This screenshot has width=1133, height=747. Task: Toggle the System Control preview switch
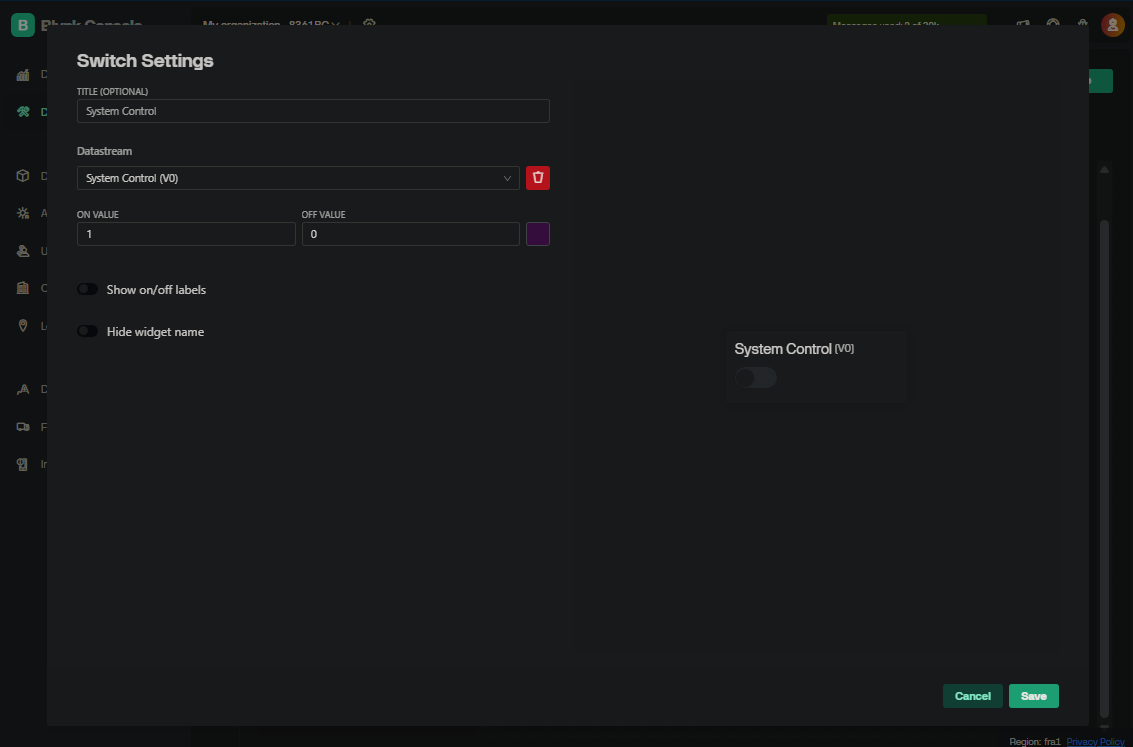(755, 378)
